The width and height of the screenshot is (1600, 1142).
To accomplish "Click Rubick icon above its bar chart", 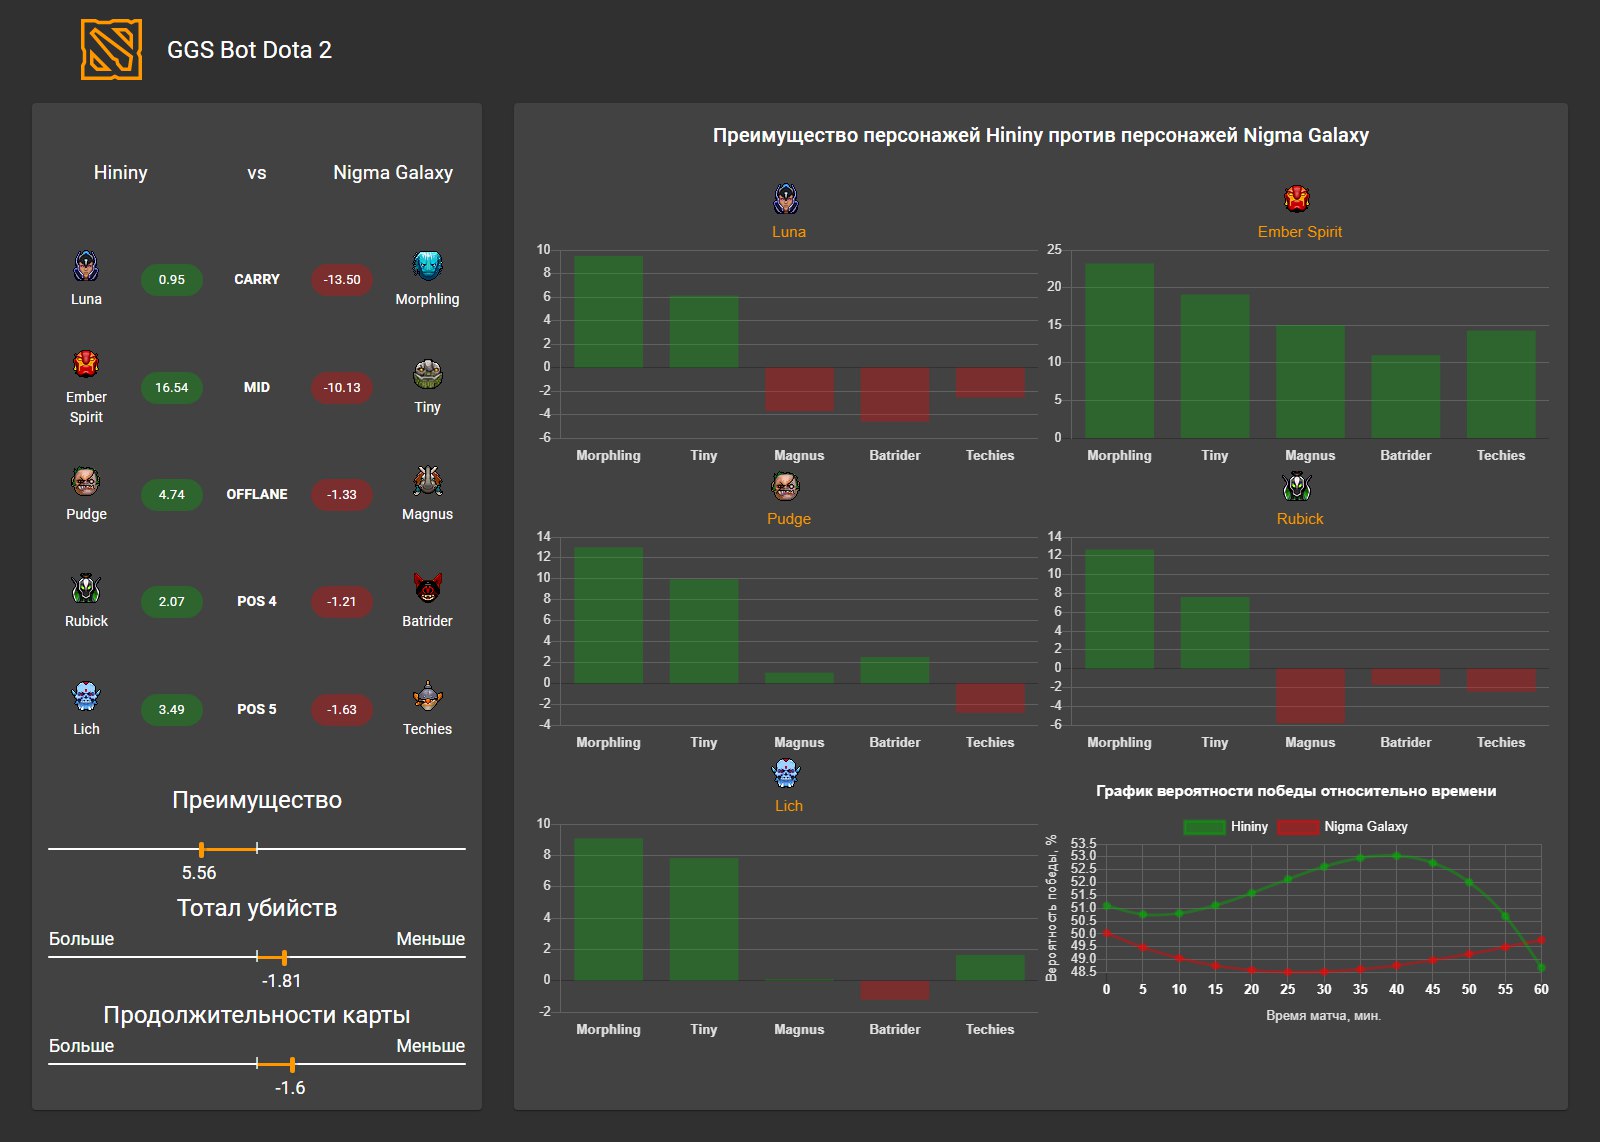I will pyautogui.click(x=1297, y=486).
